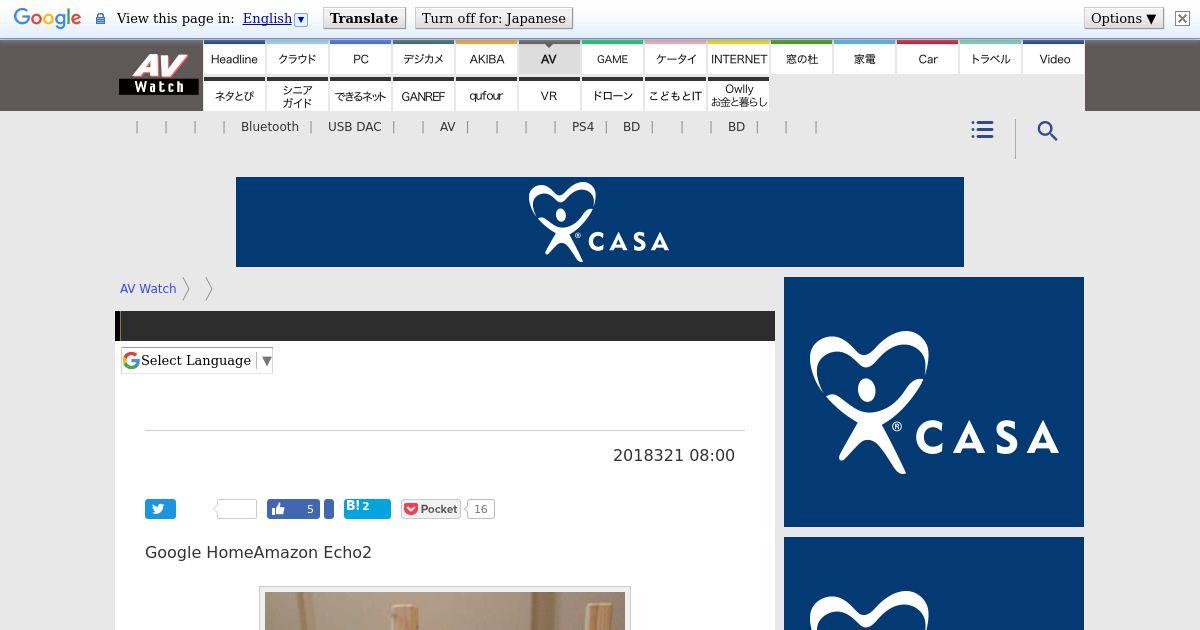Open the 家電 tab
The height and width of the screenshot is (630, 1200).
(x=865, y=58)
